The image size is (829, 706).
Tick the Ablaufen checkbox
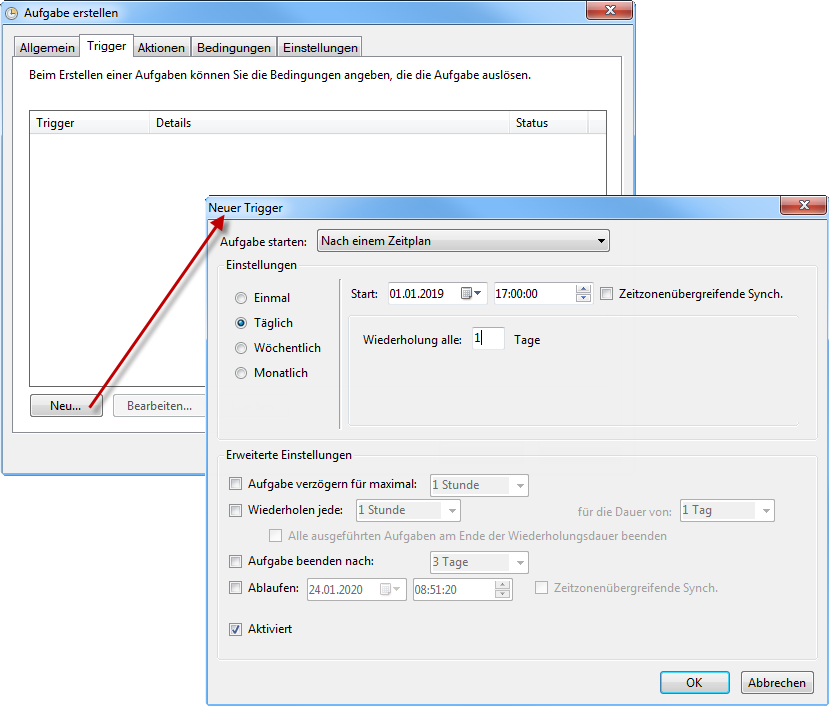(236, 588)
